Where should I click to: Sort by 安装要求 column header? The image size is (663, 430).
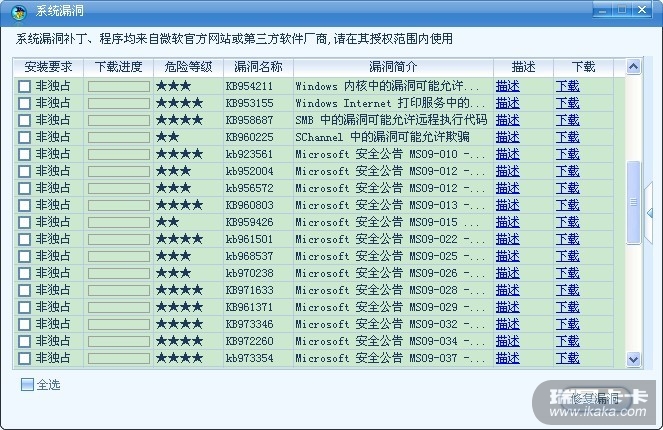(48, 67)
